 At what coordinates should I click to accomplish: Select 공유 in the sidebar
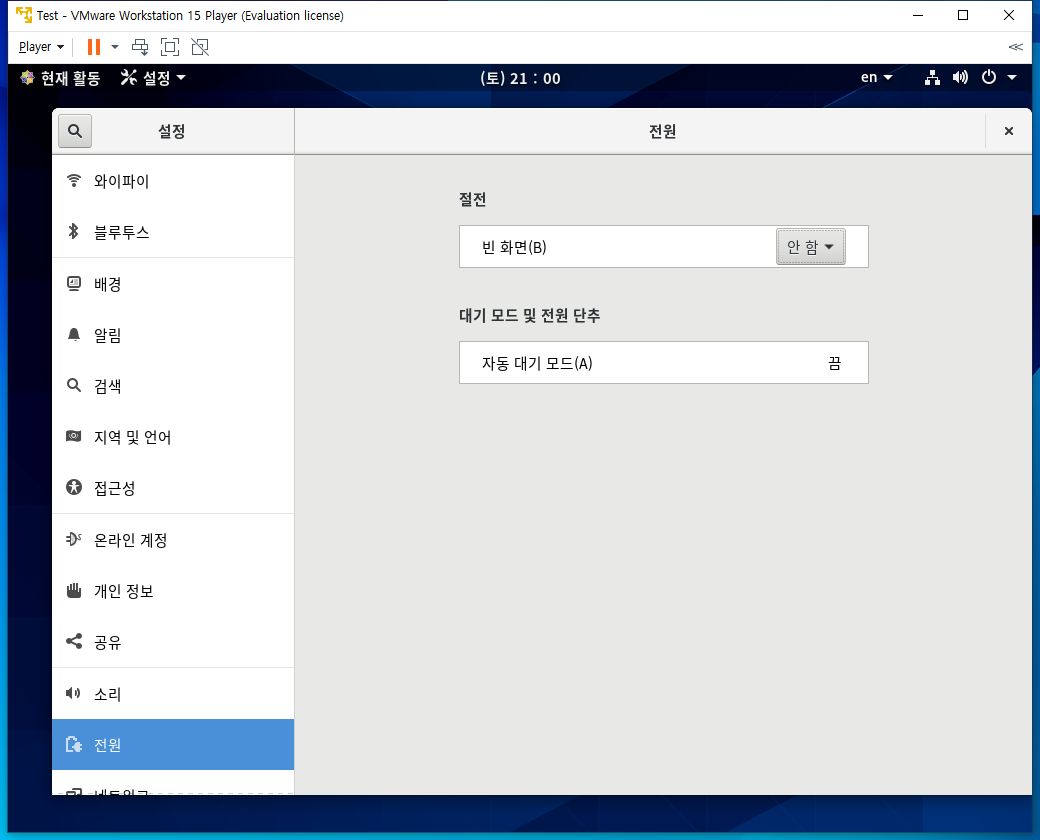click(x=173, y=642)
